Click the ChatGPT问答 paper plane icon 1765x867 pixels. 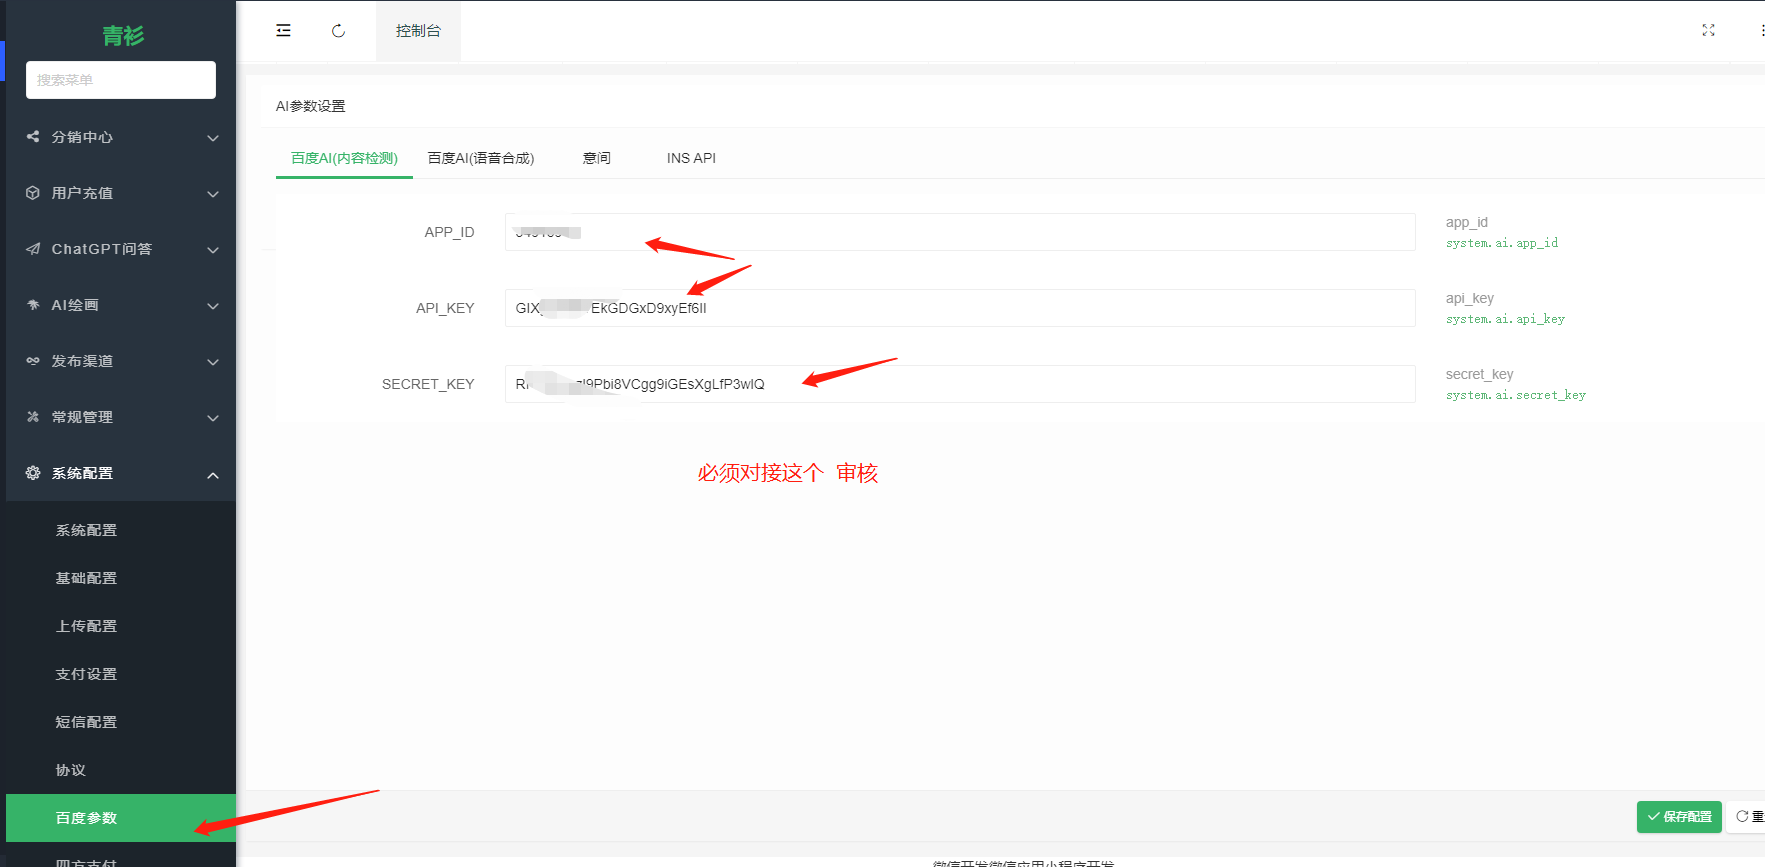point(33,249)
